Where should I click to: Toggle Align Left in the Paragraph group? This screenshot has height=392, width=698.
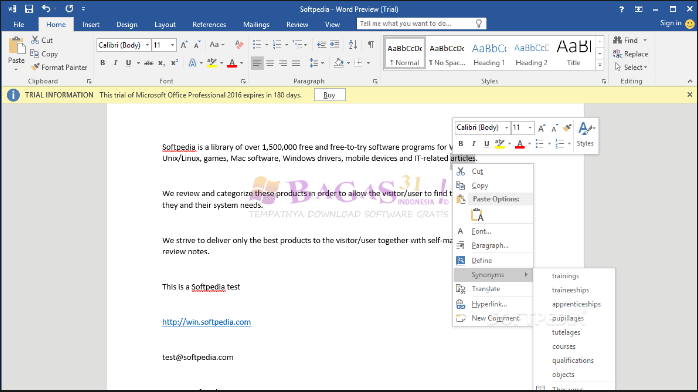pyautogui.click(x=257, y=63)
